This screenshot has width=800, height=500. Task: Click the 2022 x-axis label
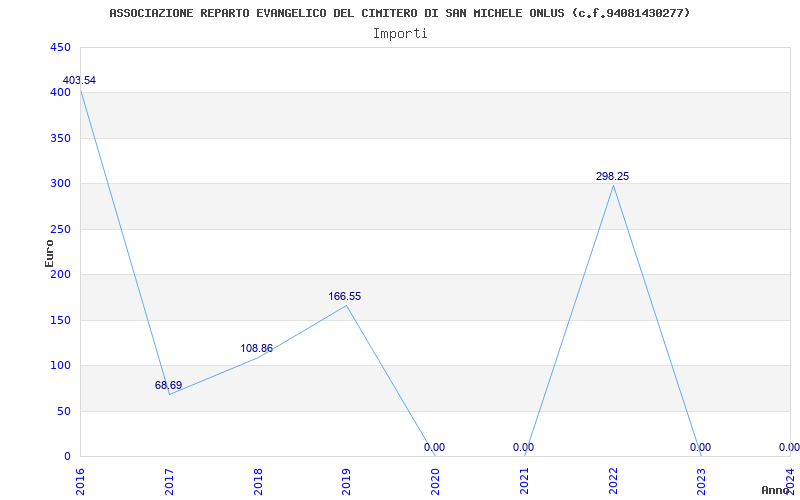pyautogui.click(x=613, y=481)
